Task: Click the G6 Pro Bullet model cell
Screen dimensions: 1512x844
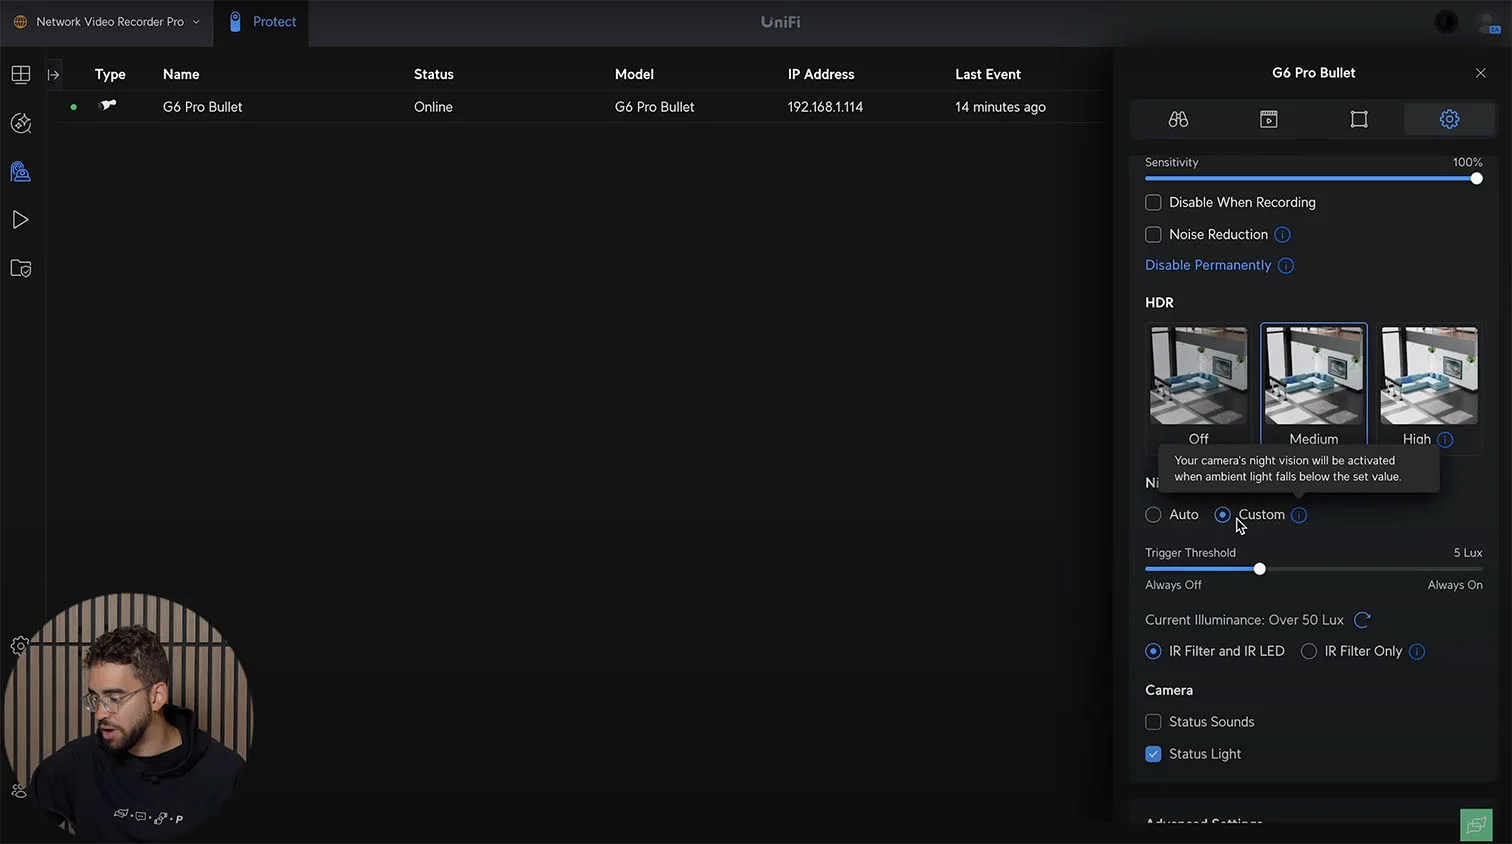Action: 654,107
